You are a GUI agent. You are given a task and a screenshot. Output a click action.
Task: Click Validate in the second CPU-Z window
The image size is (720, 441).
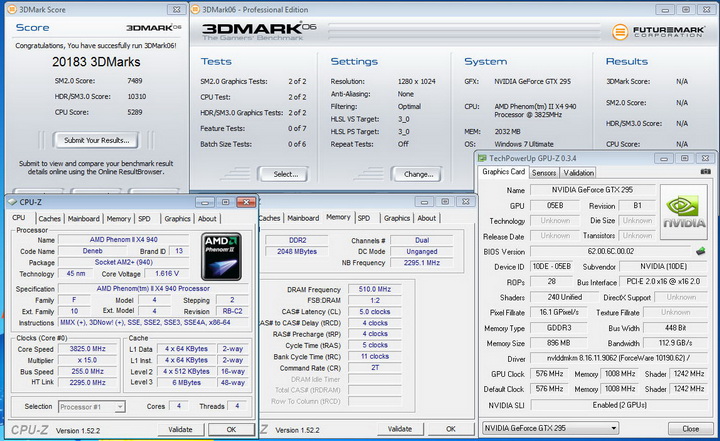[x=400, y=429]
